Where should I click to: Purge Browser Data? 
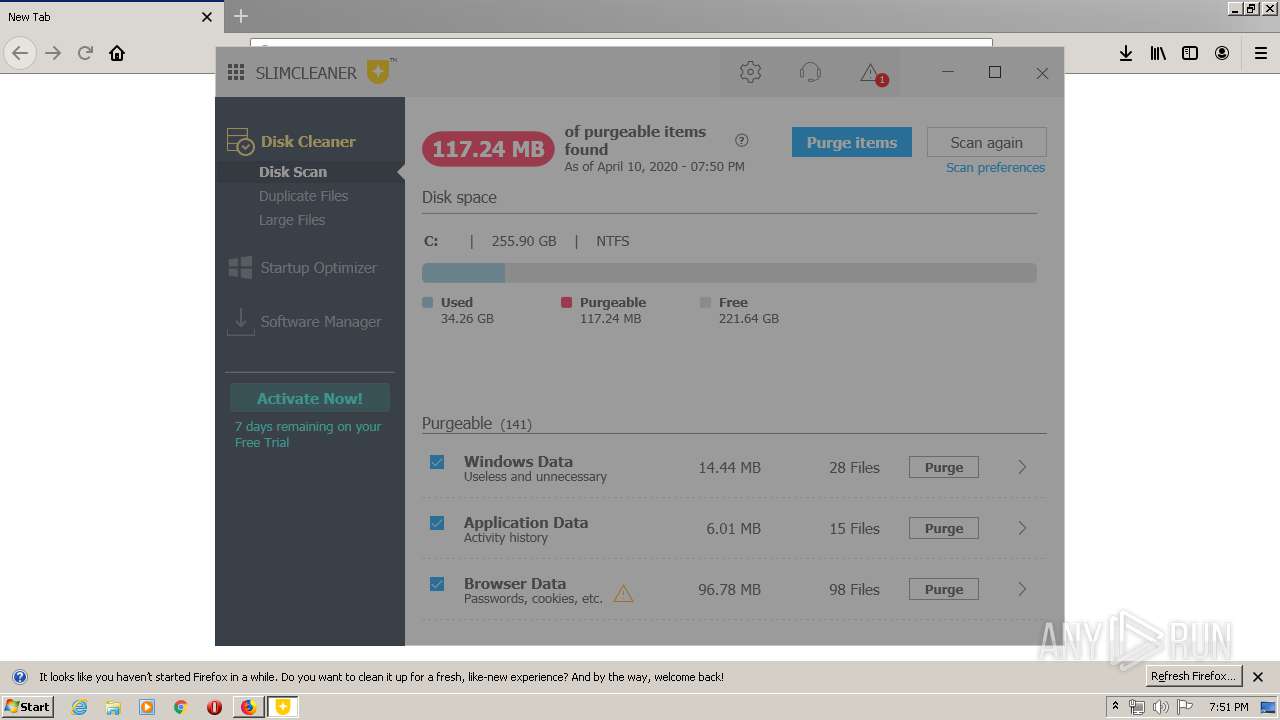tap(944, 589)
